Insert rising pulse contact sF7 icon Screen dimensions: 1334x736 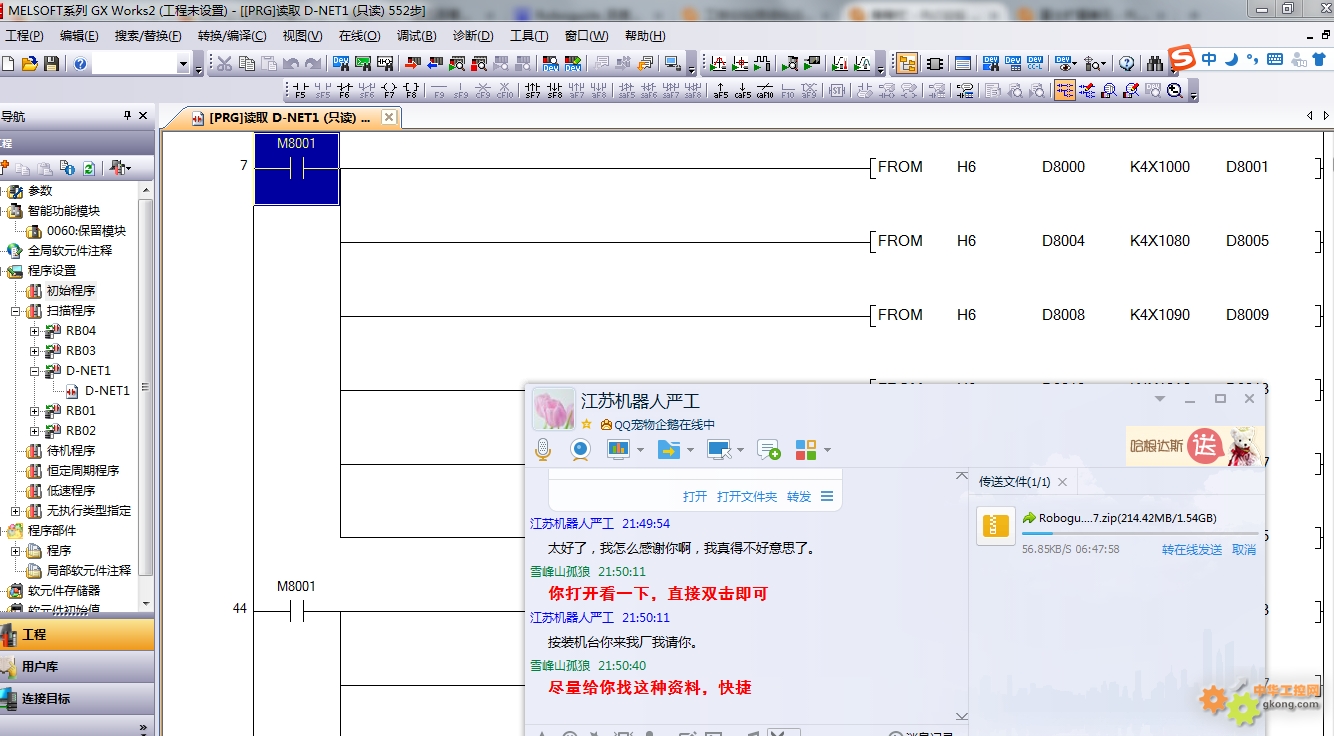(533, 91)
